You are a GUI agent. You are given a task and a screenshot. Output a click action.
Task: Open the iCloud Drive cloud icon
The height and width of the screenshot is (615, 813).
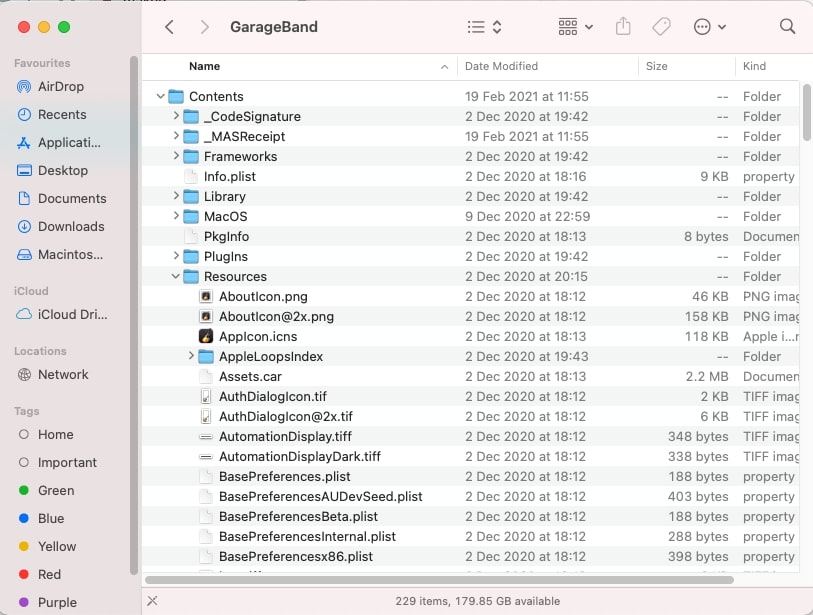tap(24, 314)
